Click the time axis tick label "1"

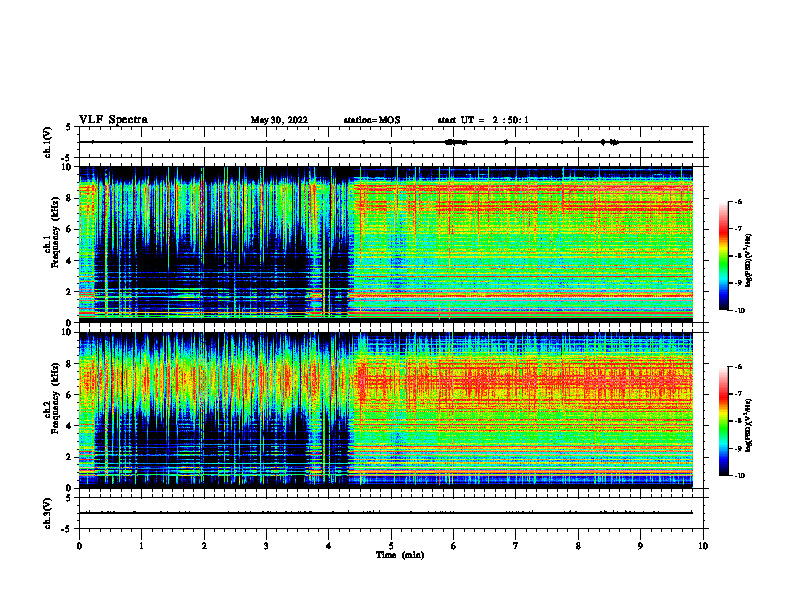click(141, 546)
